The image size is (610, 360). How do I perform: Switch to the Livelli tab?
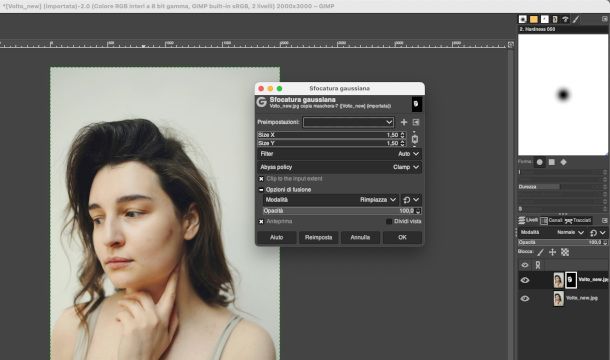[x=528, y=220]
